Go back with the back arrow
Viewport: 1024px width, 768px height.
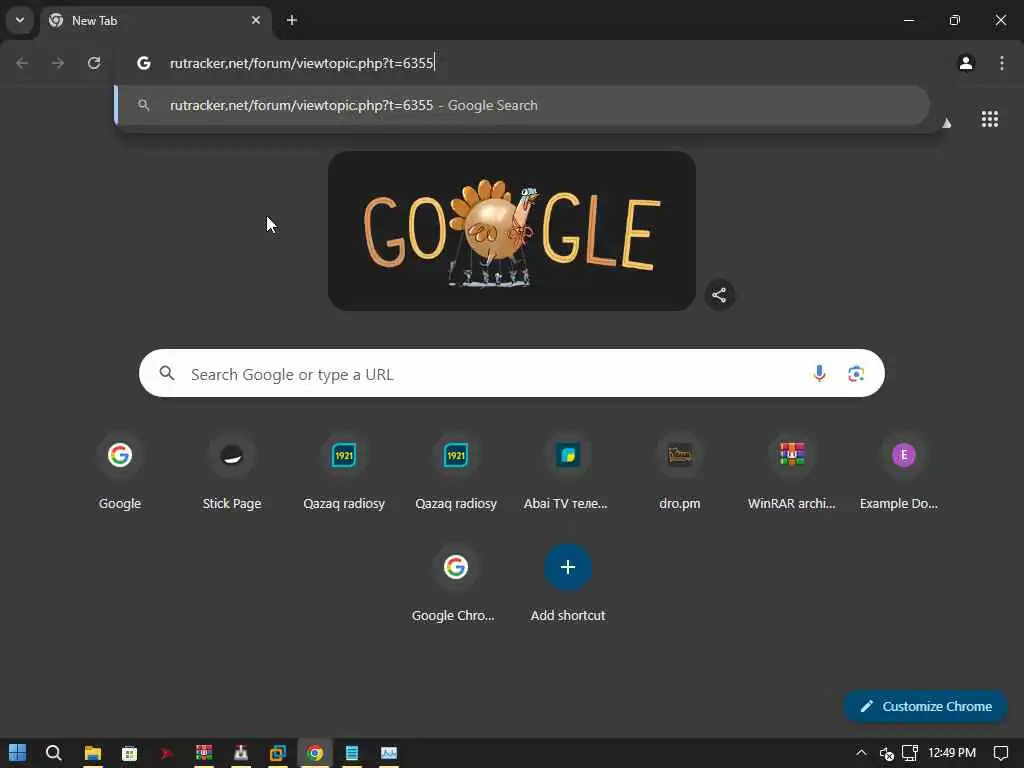point(22,63)
